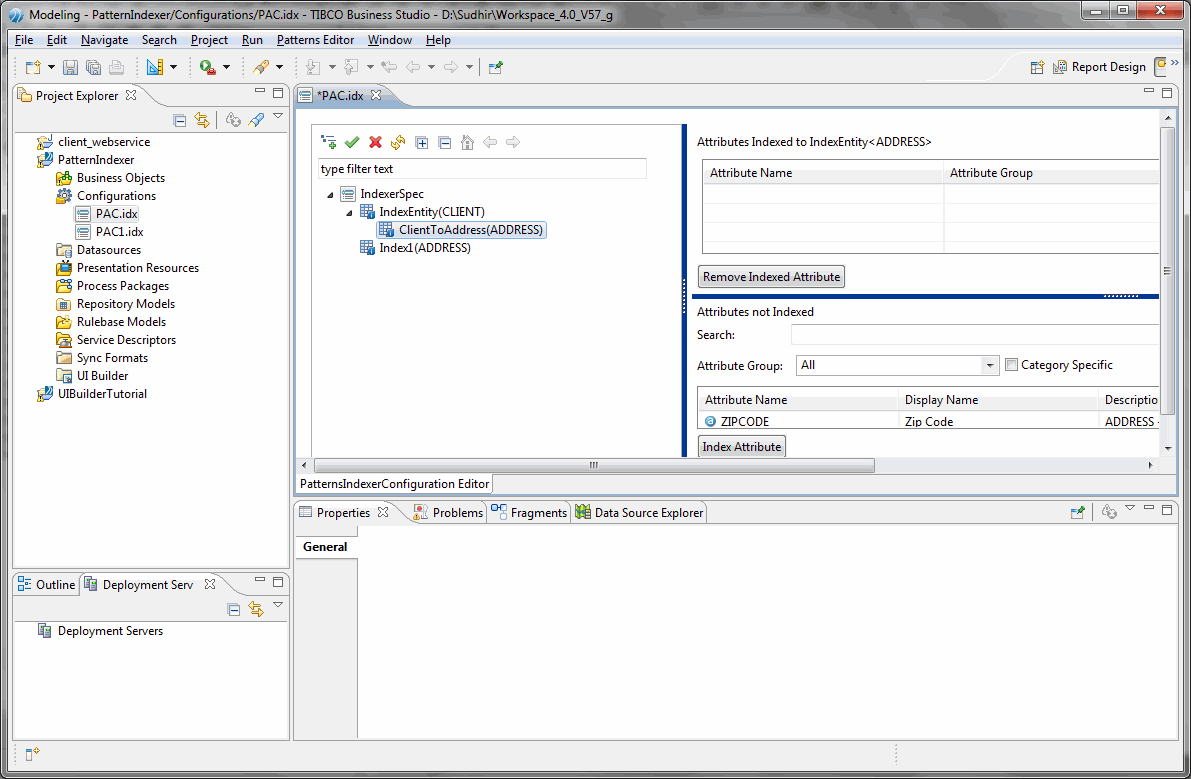Collapse all items in Project Explorer
The width and height of the screenshot is (1191, 779).
pos(180,120)
